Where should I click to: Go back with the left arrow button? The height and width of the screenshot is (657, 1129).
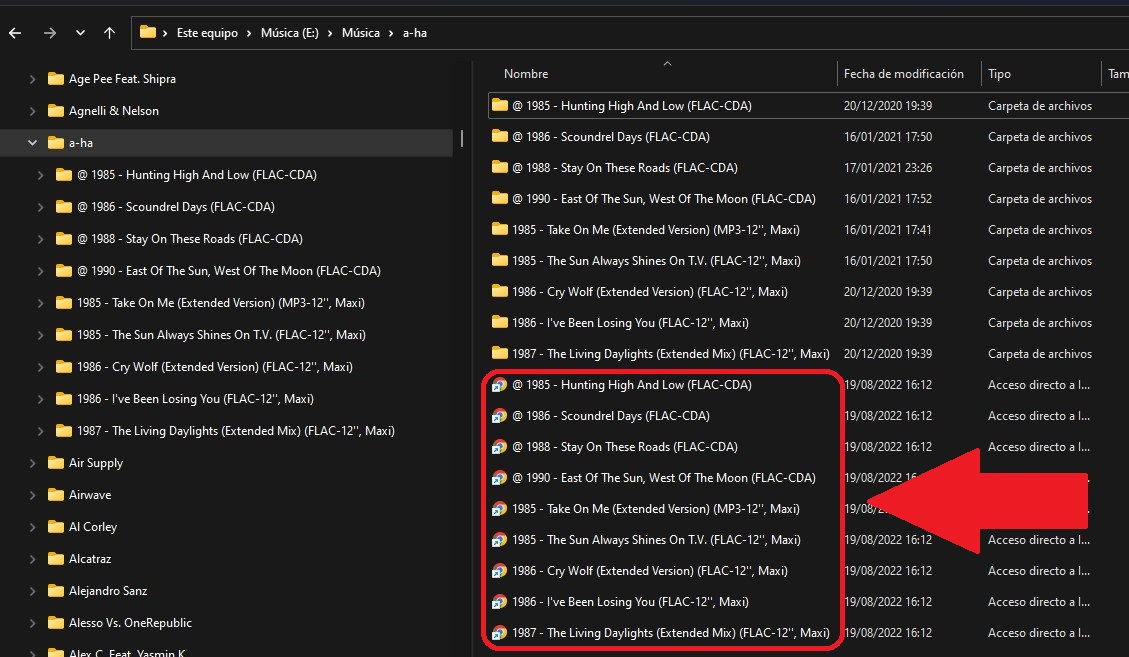point(14,32)
